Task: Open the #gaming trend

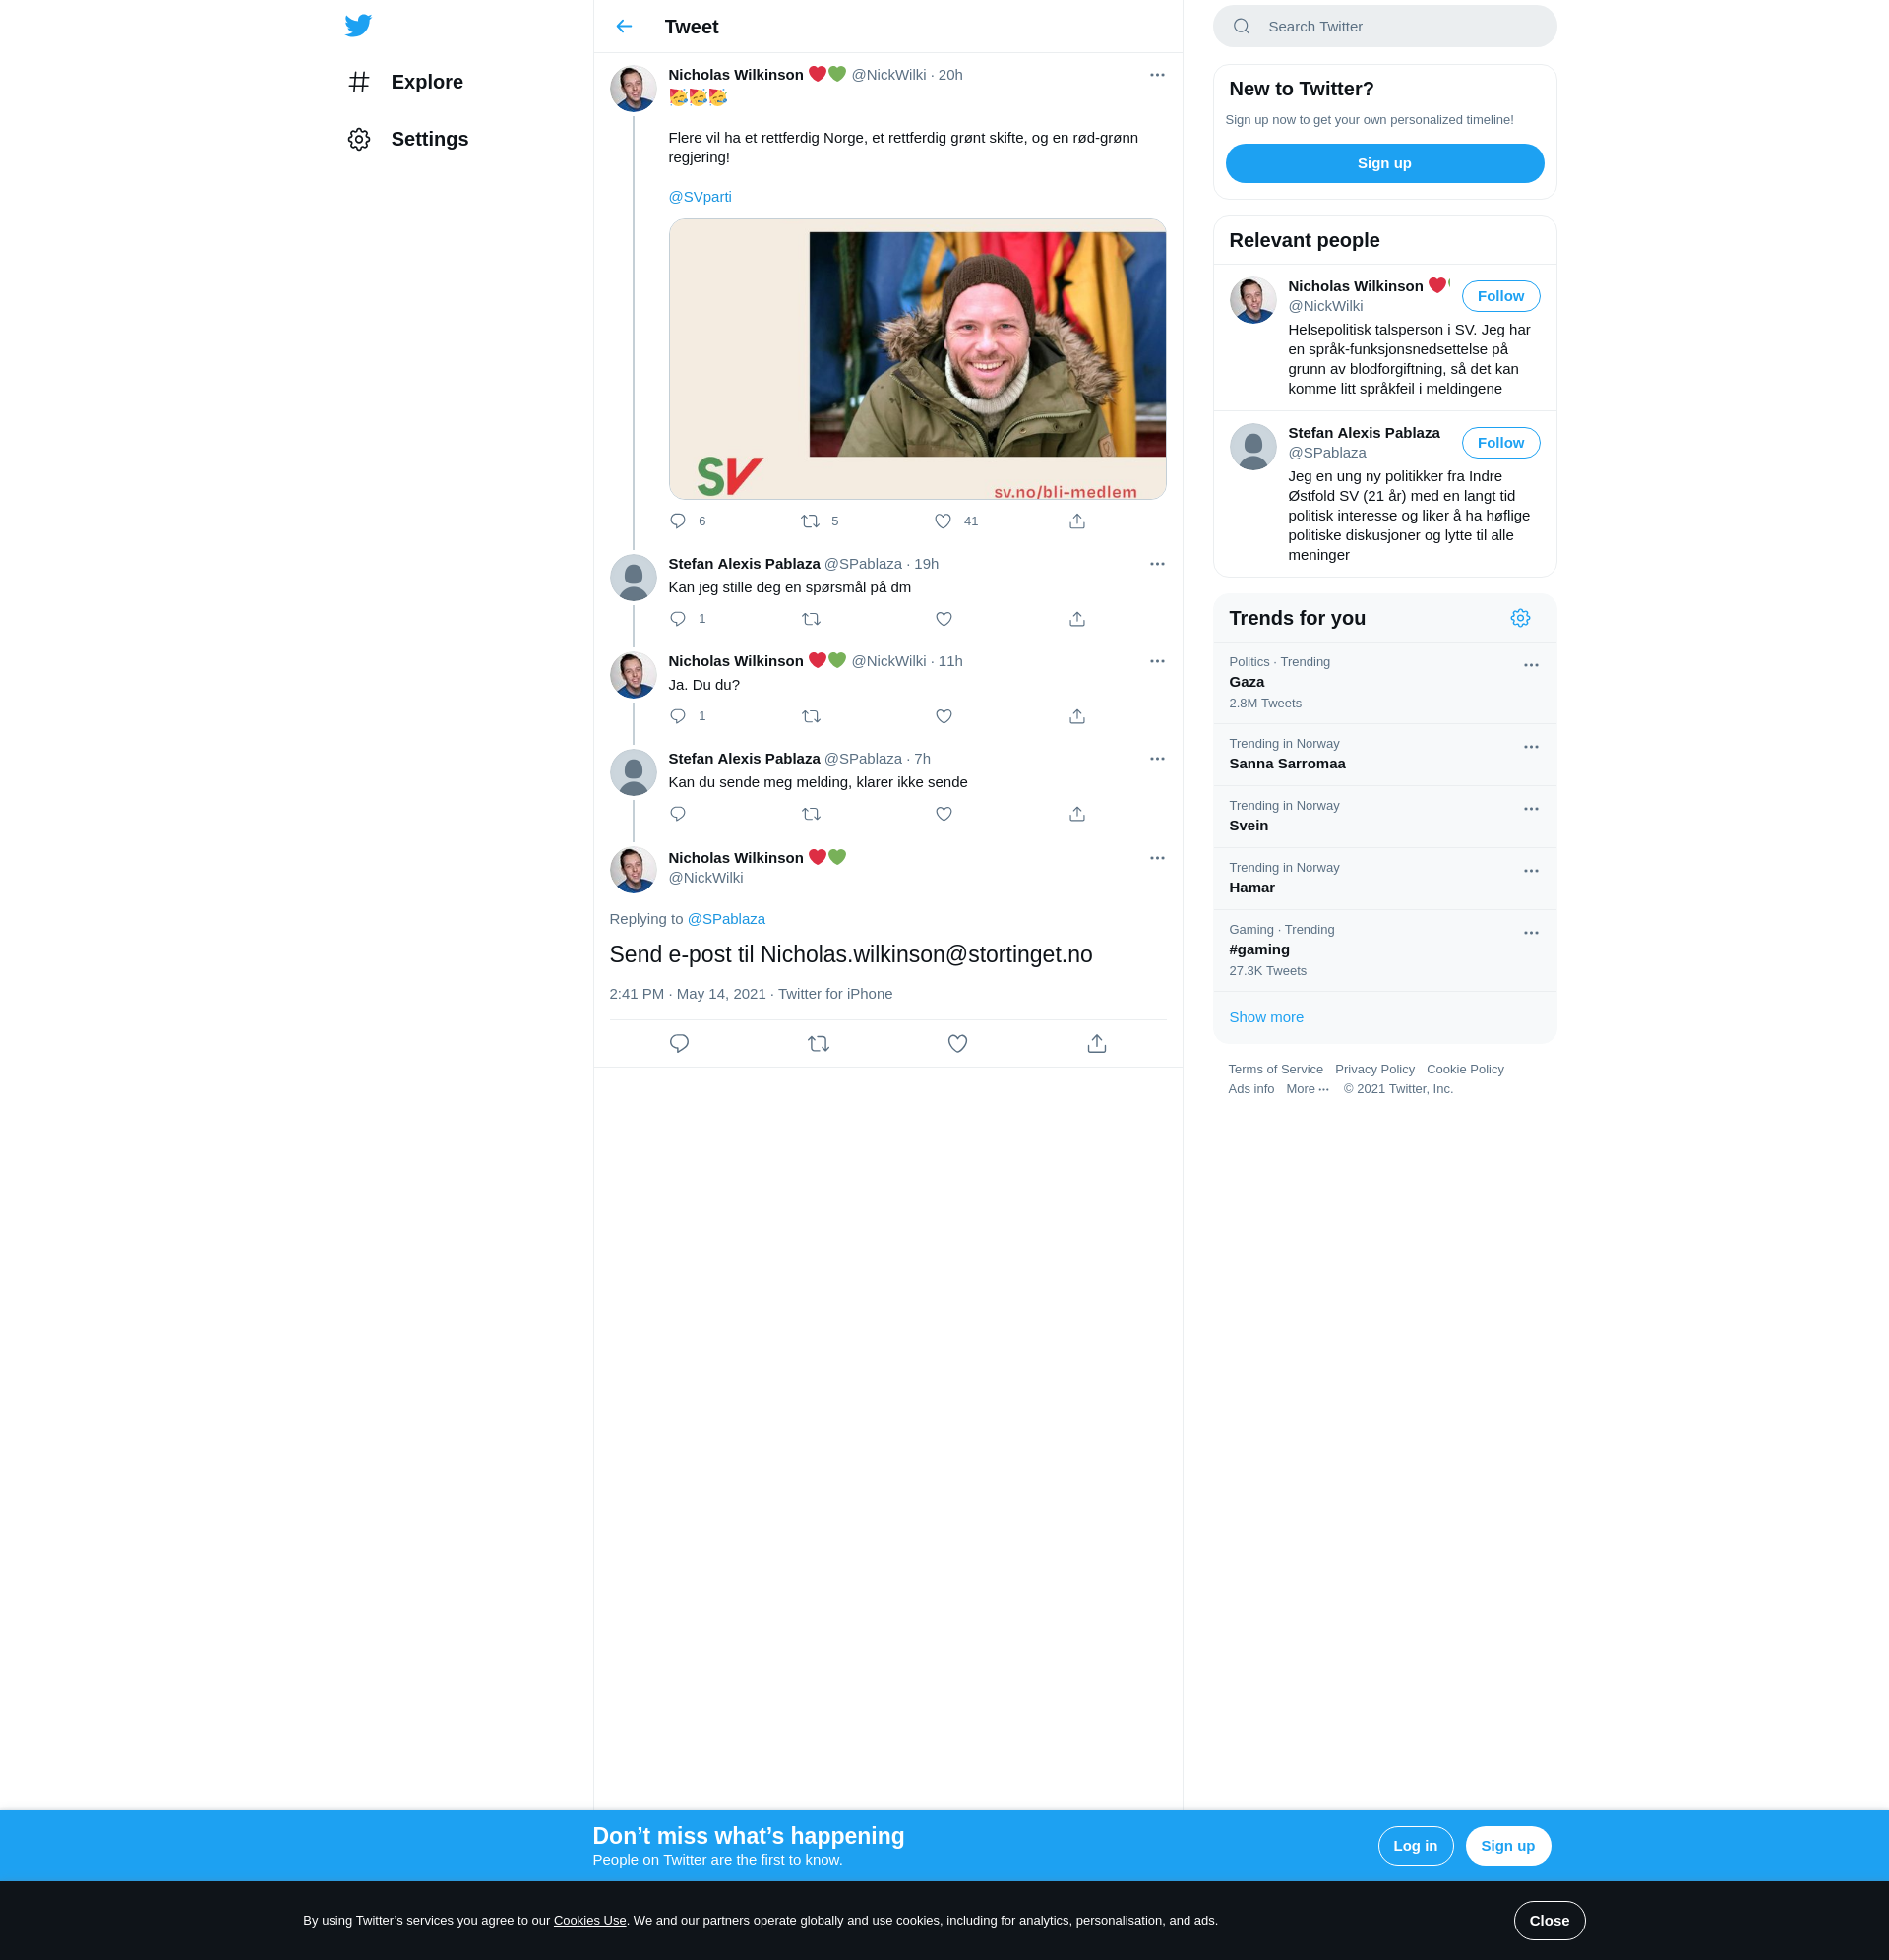Action: (1384, 950)
